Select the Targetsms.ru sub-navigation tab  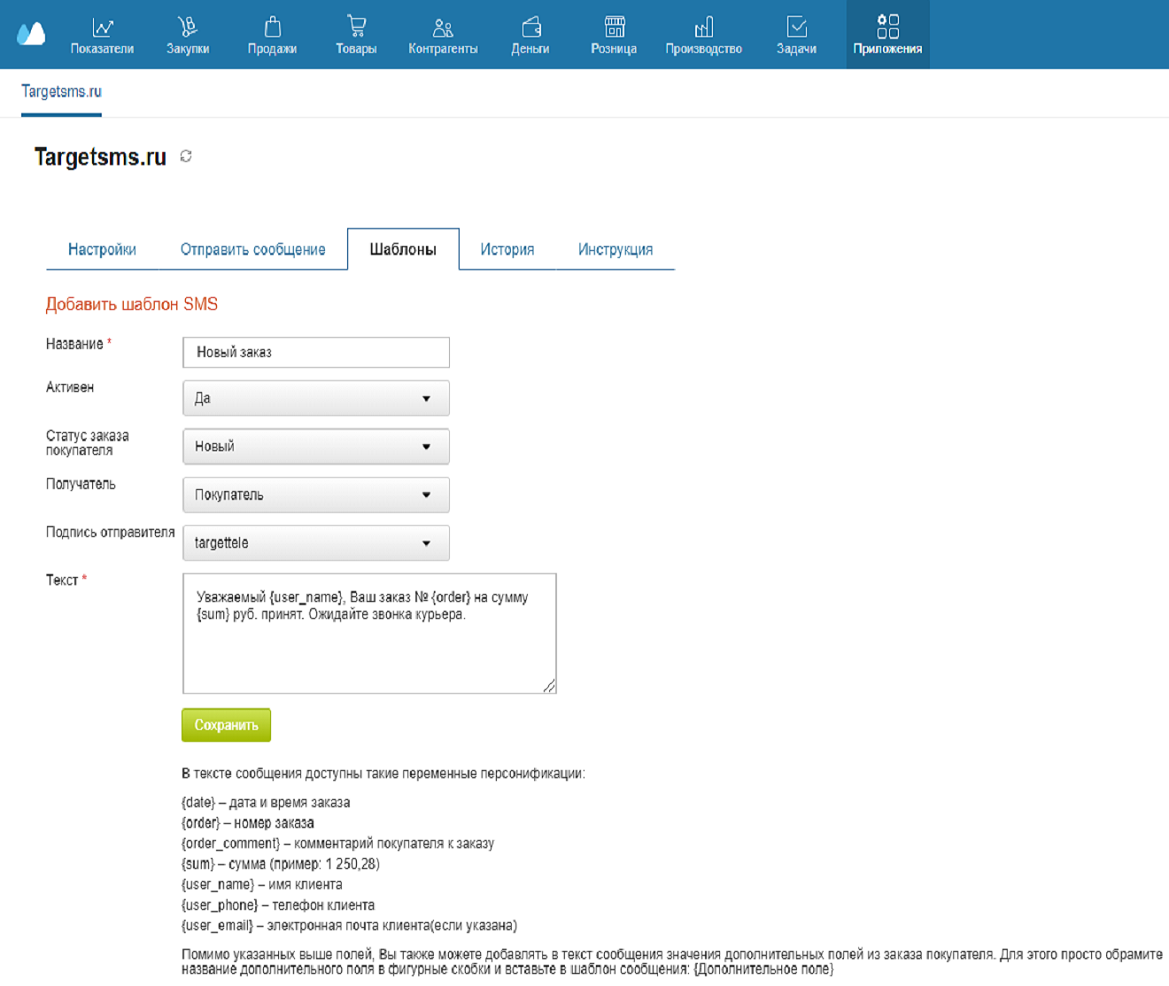point(61,92)
